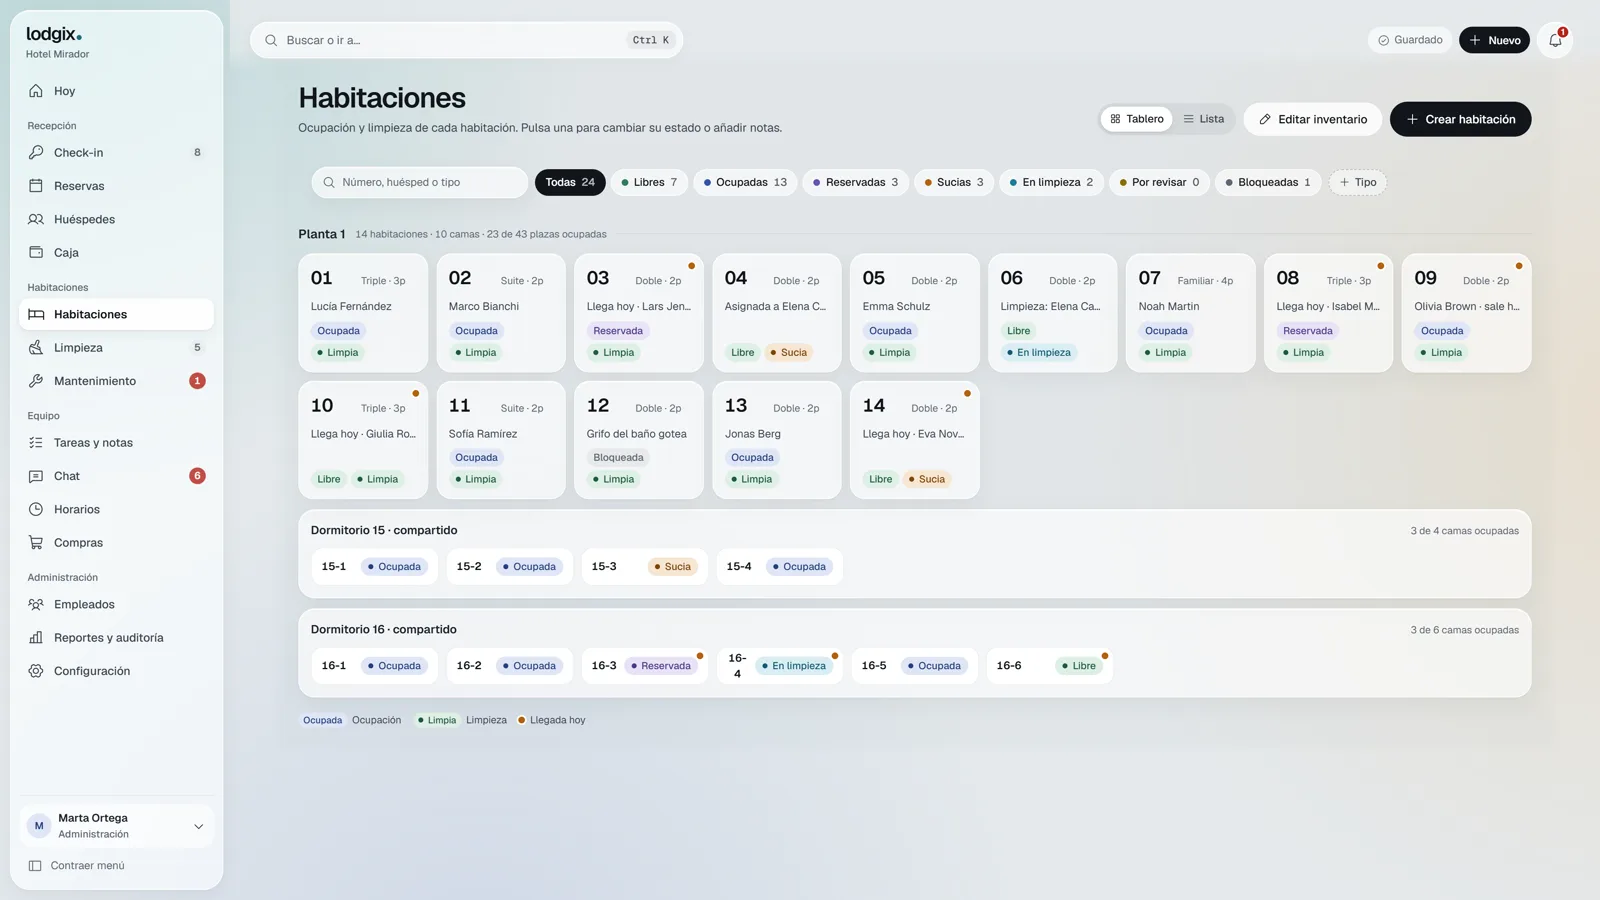This screenshot has height=900, width=1600.
Task: Open Tareas y notas checklist icon
Action: point(36,443)
